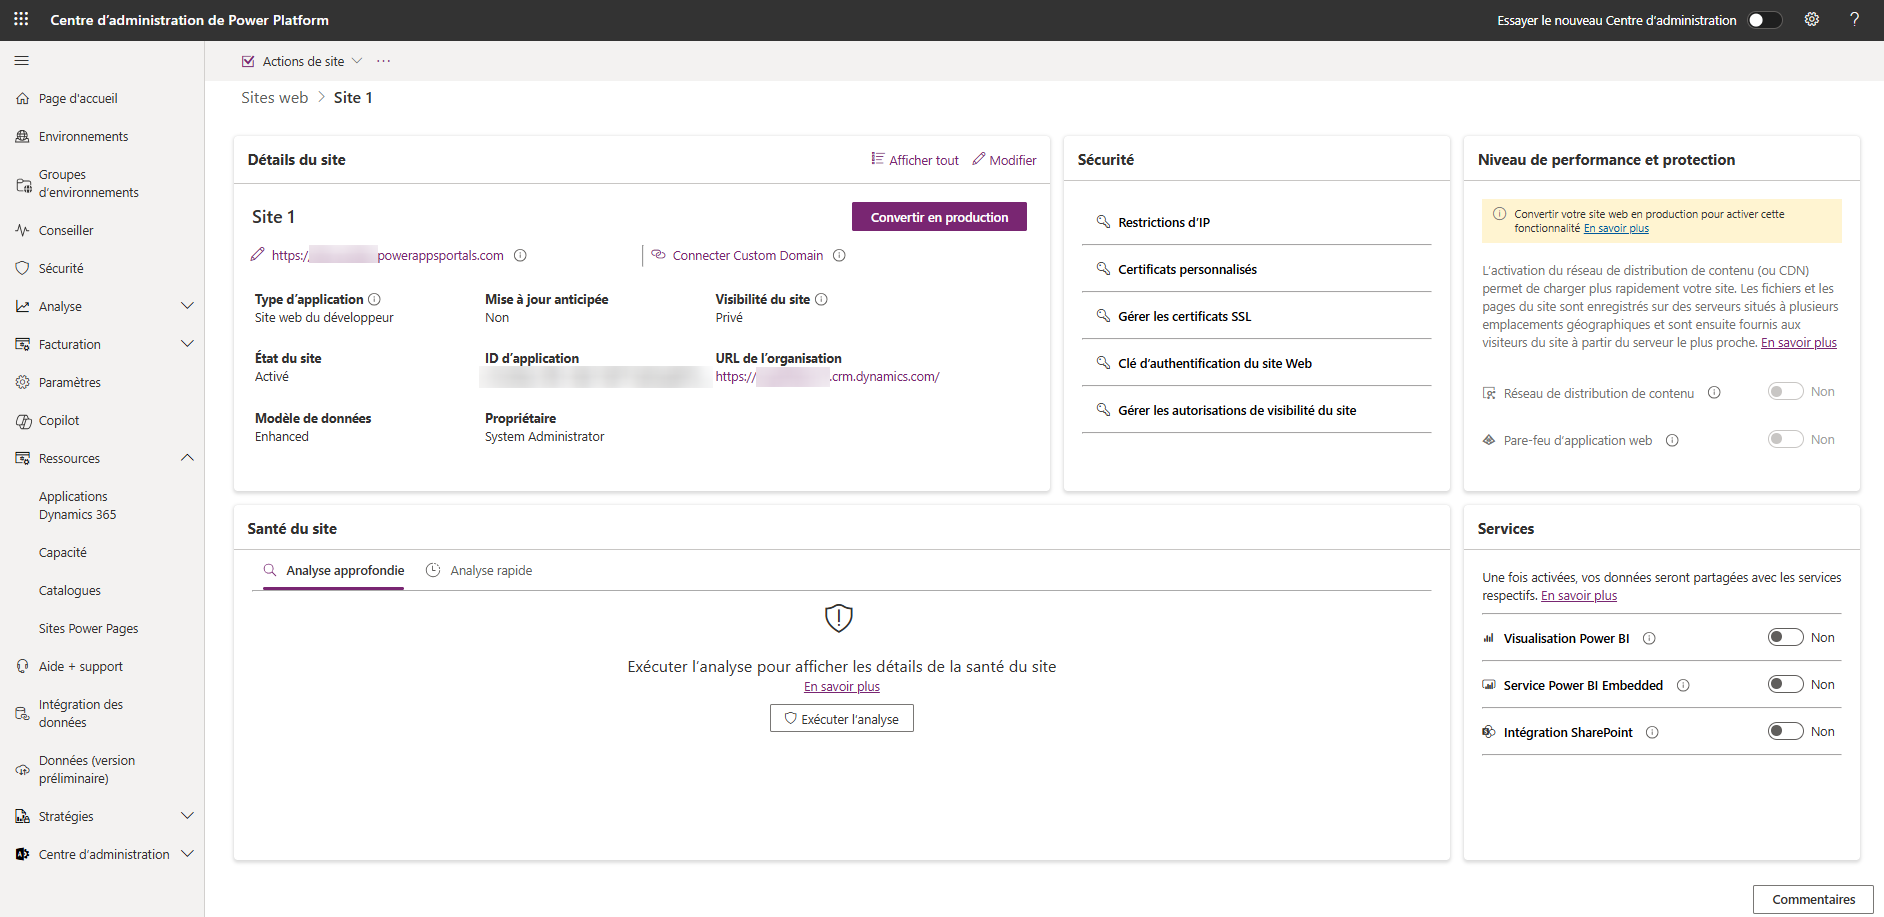The image size is (1884, 917).
Task: Enable Service Power BI Embedded switch
Action: [1785, 684]
